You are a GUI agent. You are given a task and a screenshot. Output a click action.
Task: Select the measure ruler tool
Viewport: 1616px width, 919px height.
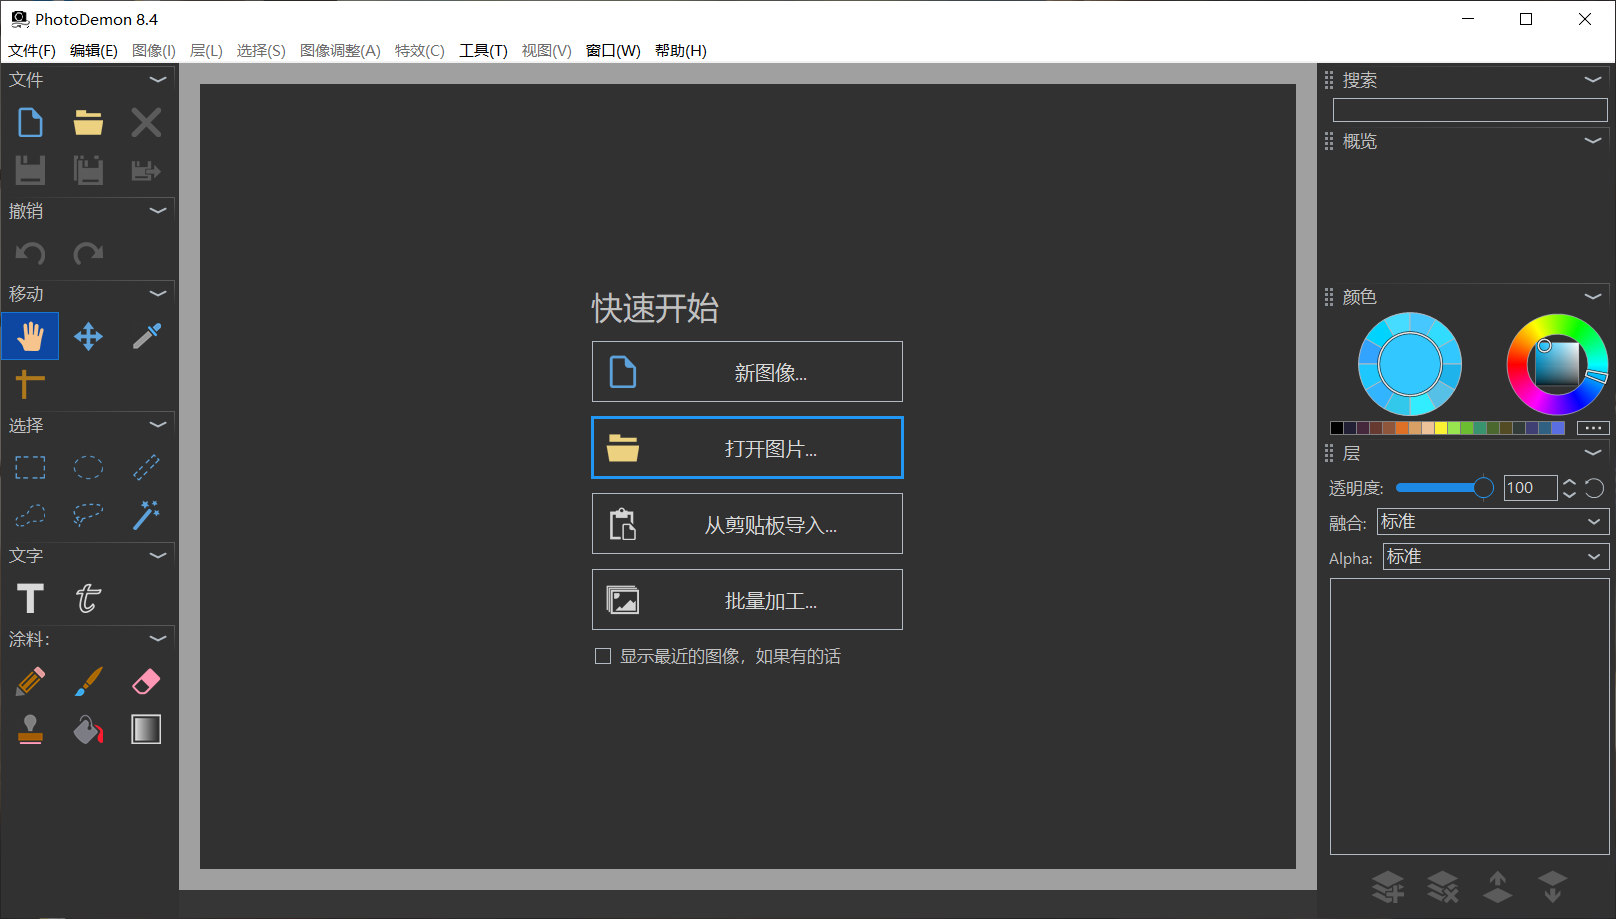(30, 383)
